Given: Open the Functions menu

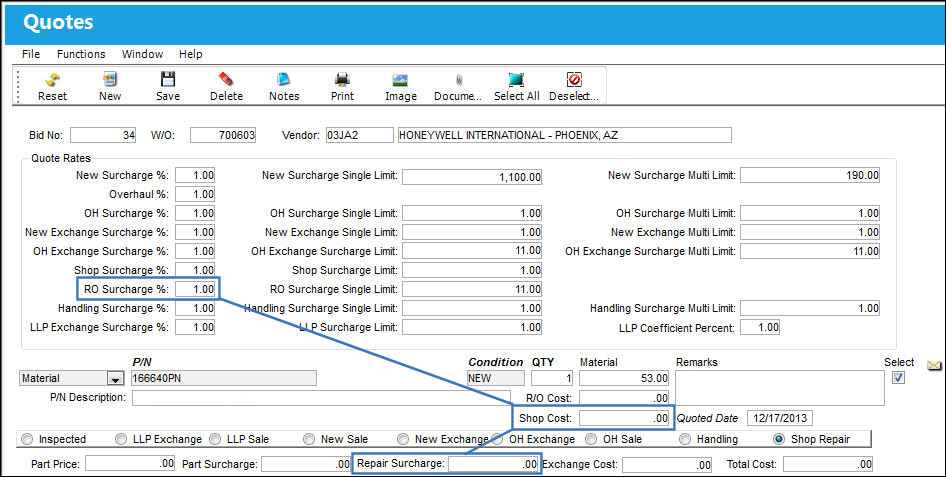Looking at the screenshot, I should 81,54.
